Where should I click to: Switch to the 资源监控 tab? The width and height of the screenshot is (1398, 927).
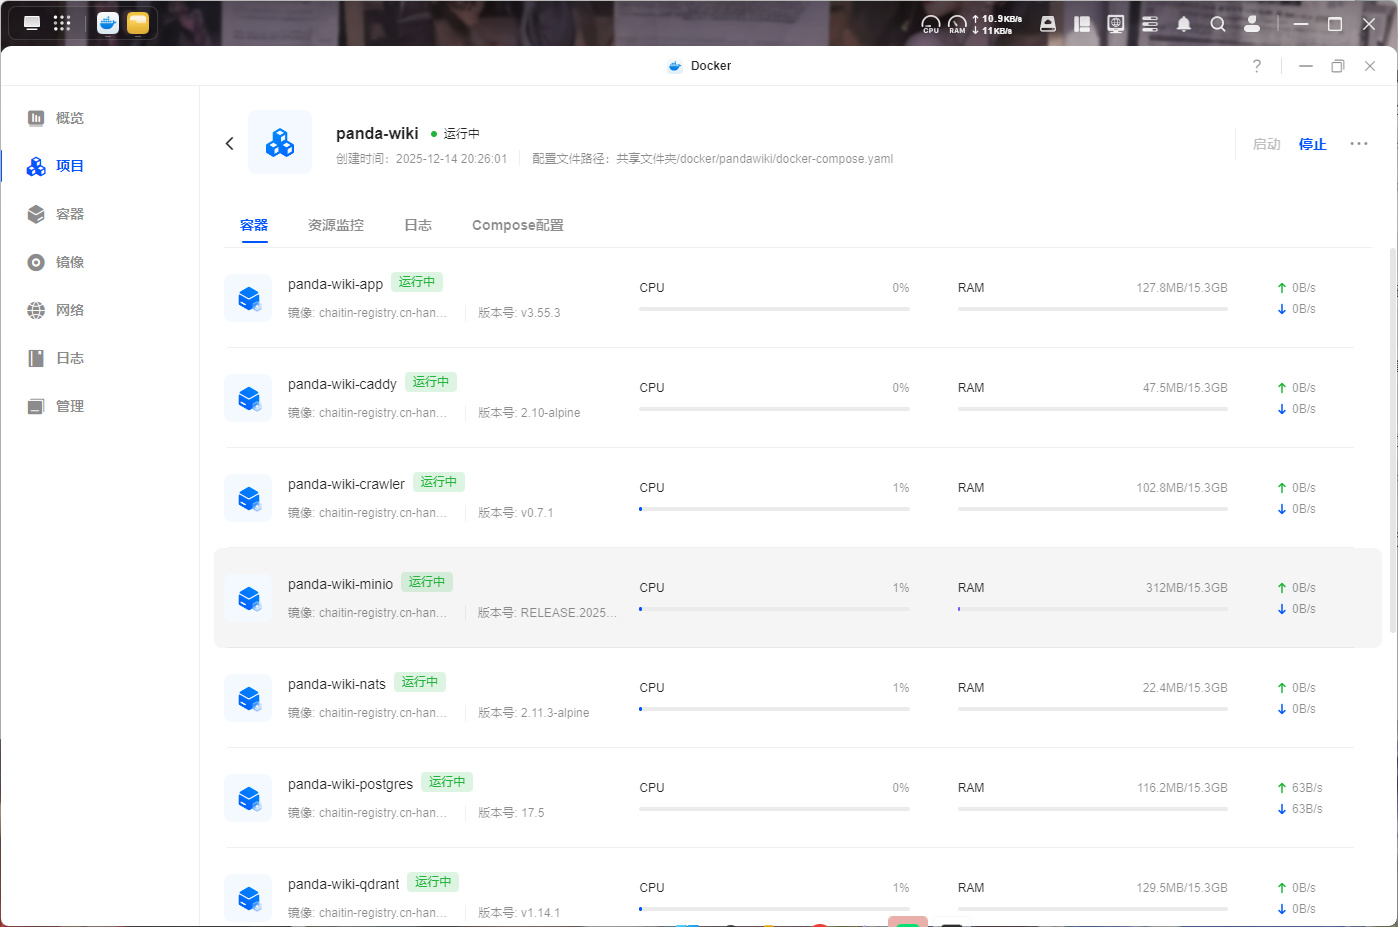click(336, 225)
